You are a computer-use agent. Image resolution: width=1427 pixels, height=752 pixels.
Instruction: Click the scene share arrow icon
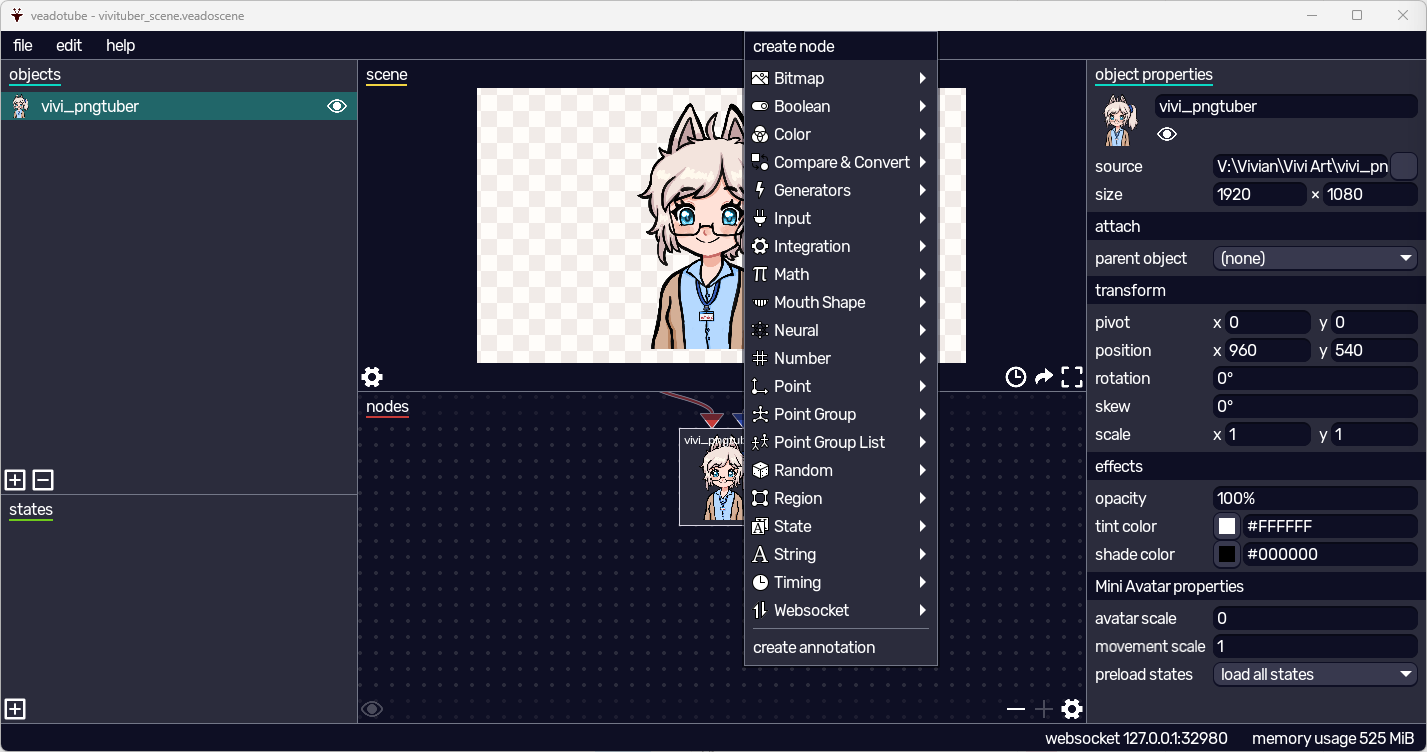[x=1043, y=377]
